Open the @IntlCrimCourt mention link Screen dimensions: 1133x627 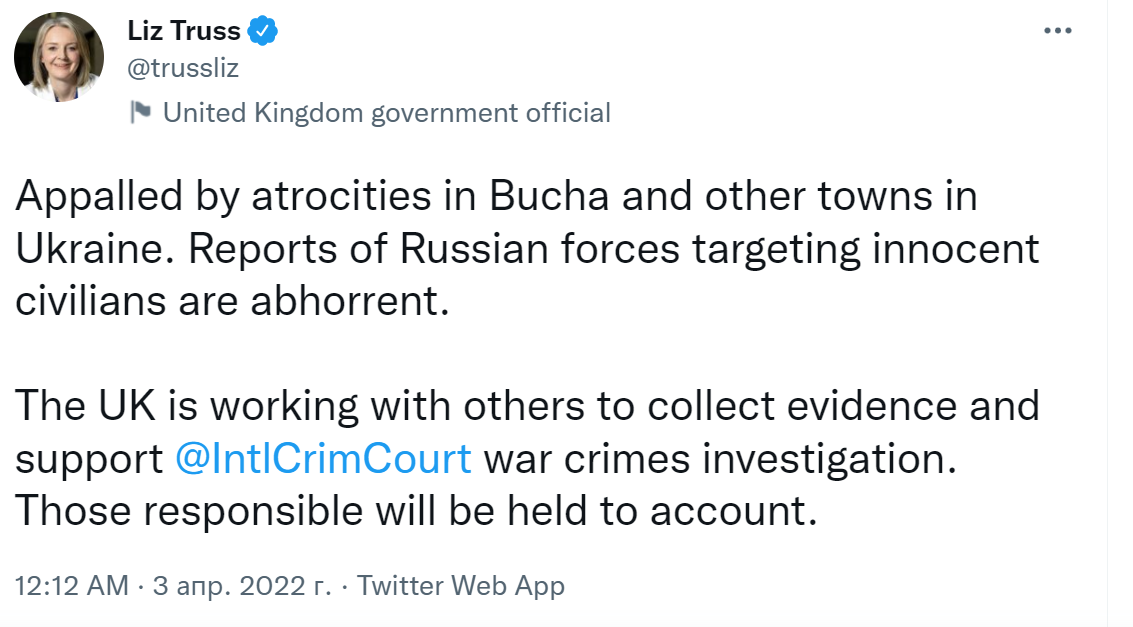point(322,458)
